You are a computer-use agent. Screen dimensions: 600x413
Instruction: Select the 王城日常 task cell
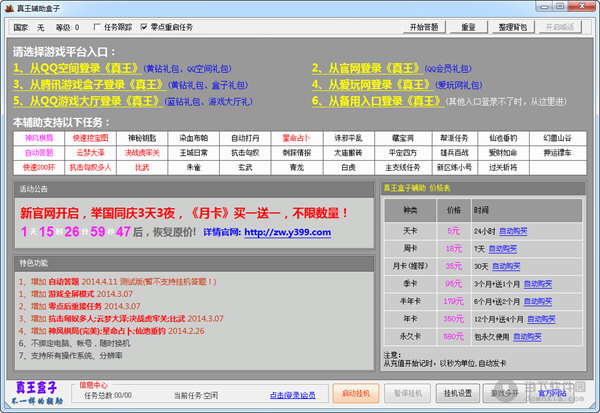pyautogui.click(x=194, y=153)
